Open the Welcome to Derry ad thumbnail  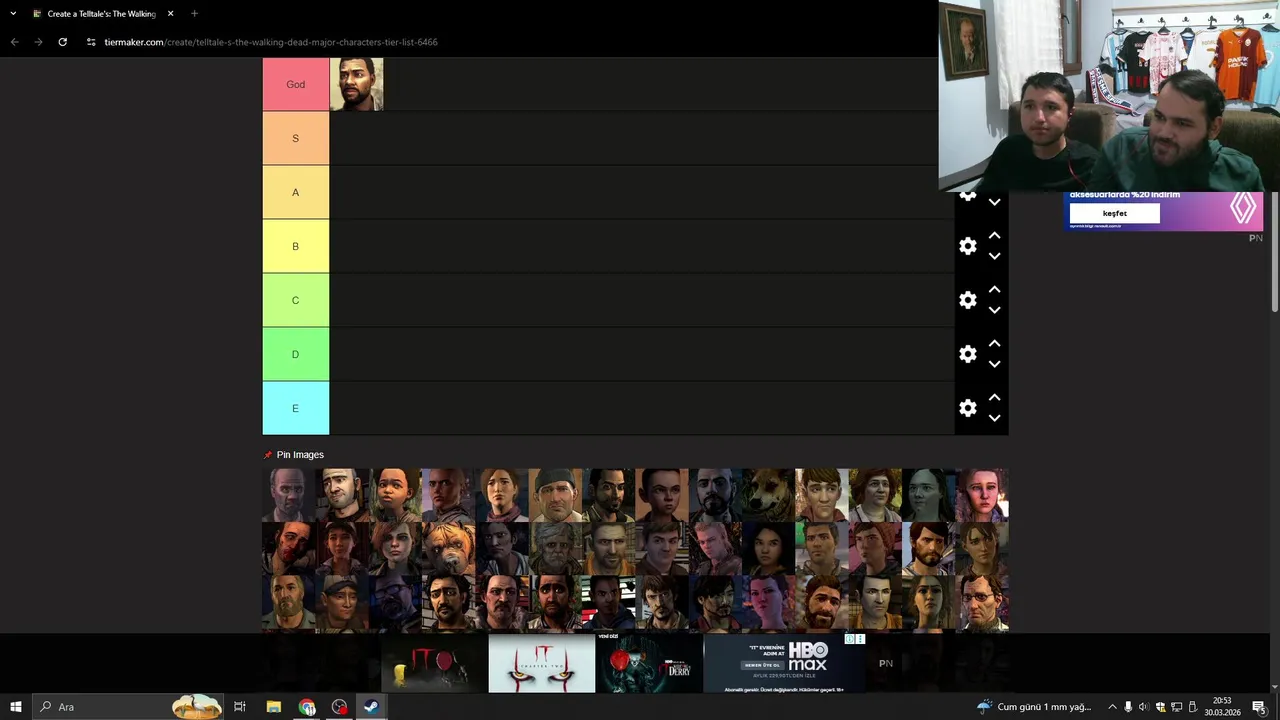click(649, 663)
